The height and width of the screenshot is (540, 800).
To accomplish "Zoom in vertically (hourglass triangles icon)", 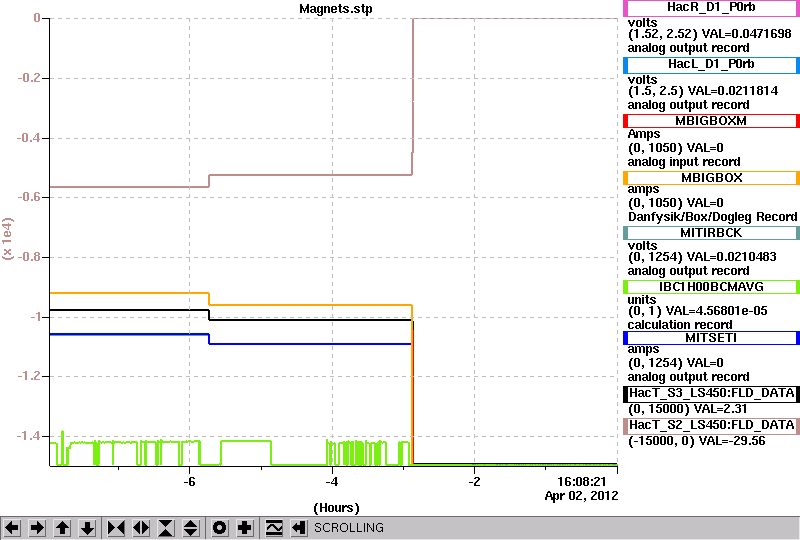I will click(x=166, y=528).
